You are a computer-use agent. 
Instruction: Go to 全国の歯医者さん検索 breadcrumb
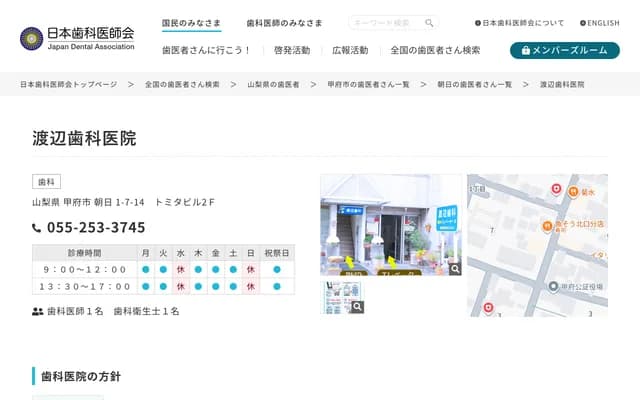182,84
